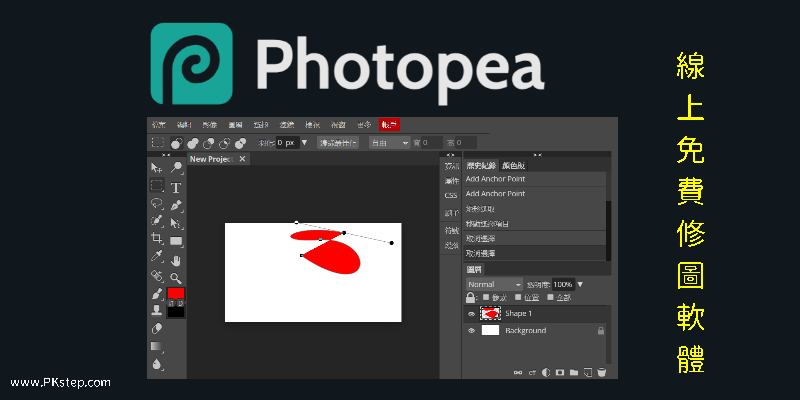Click the red foreground color swatch
This screenshot has width=800, height=400.
176,293
